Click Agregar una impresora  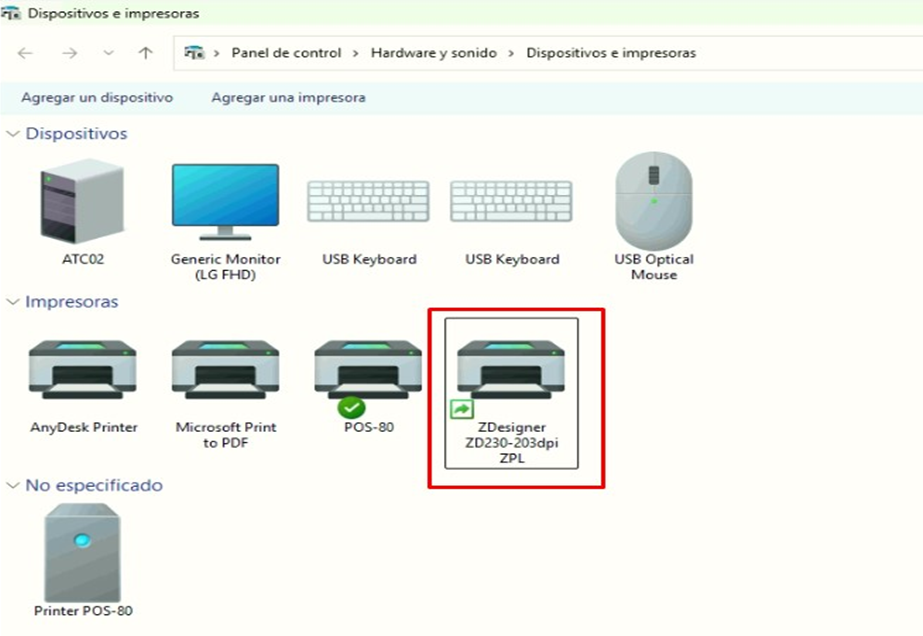pyautogui.click(x=288, y=98)
